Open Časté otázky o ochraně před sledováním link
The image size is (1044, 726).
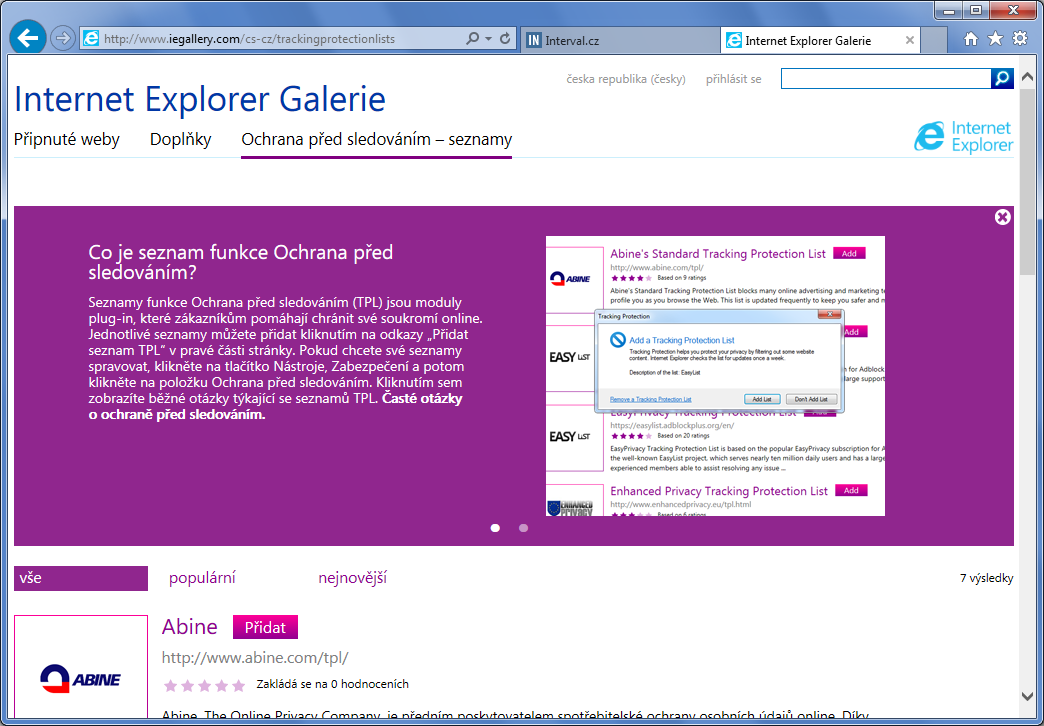coord(275,406)
